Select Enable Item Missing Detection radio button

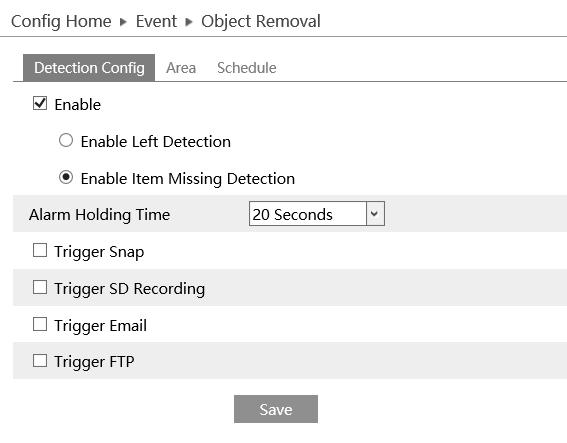pos(66,177)
